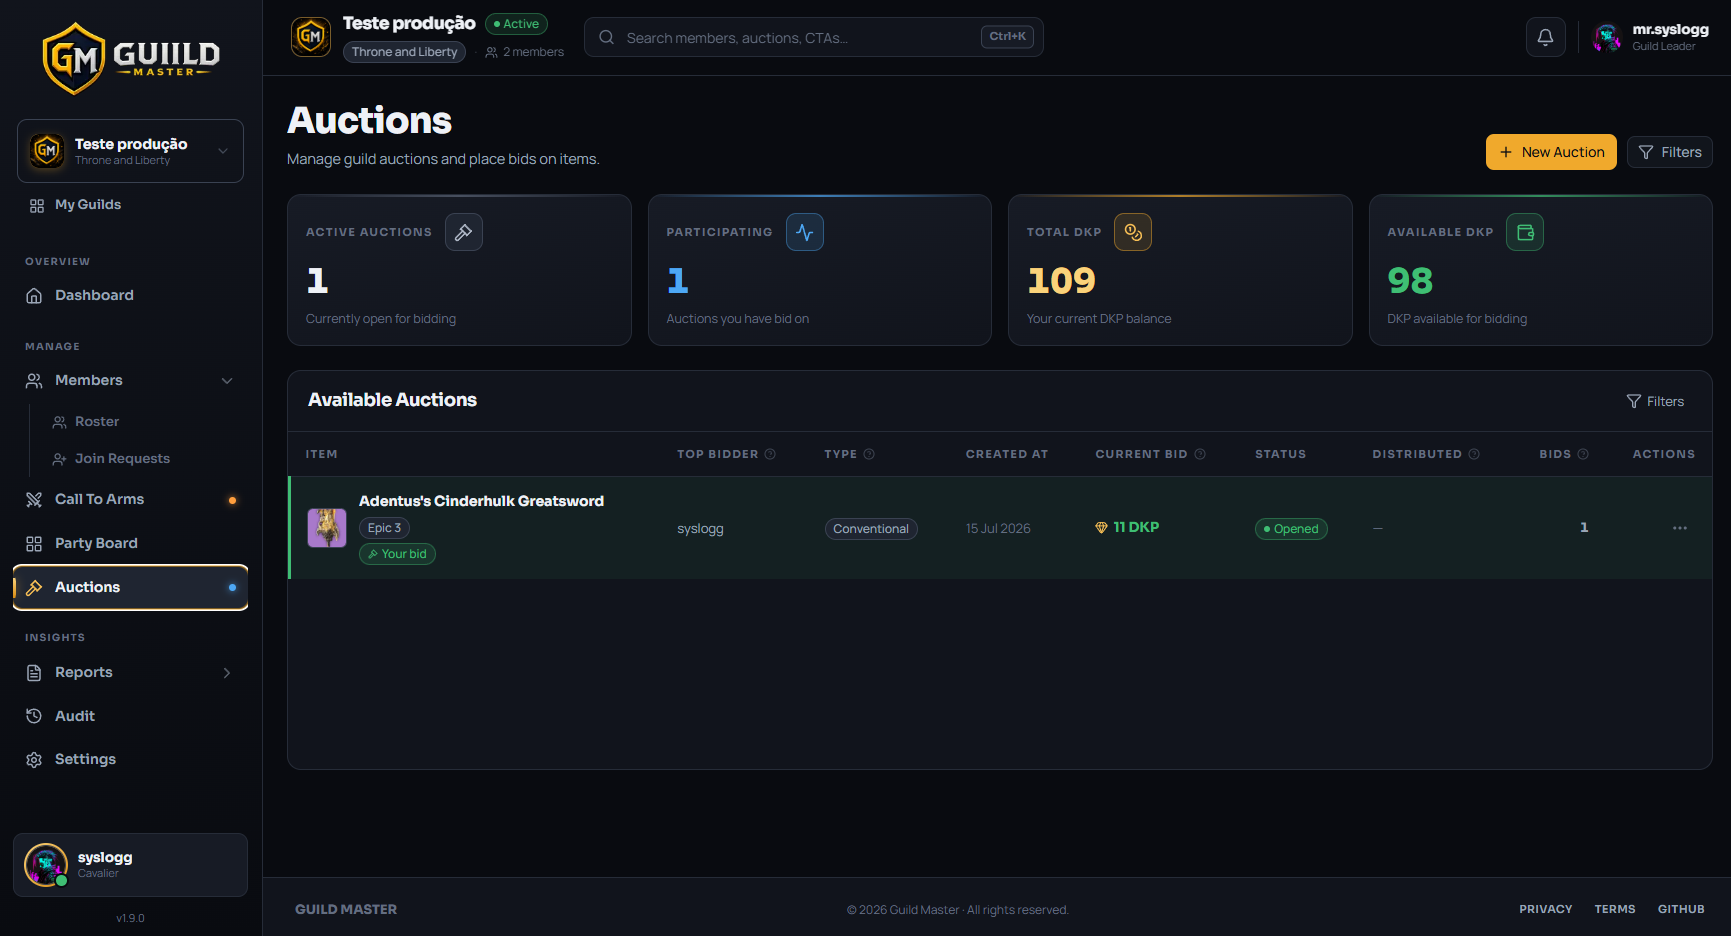The image size is (1731, 936).
Task: Click the 15 Jul 2026 created date
Action: click(998, 528)
